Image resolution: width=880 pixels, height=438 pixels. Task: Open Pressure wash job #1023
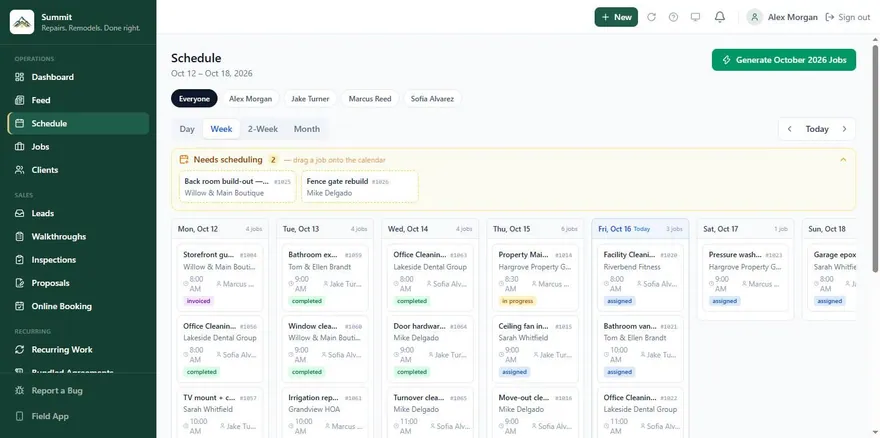[x=745, y=277]
